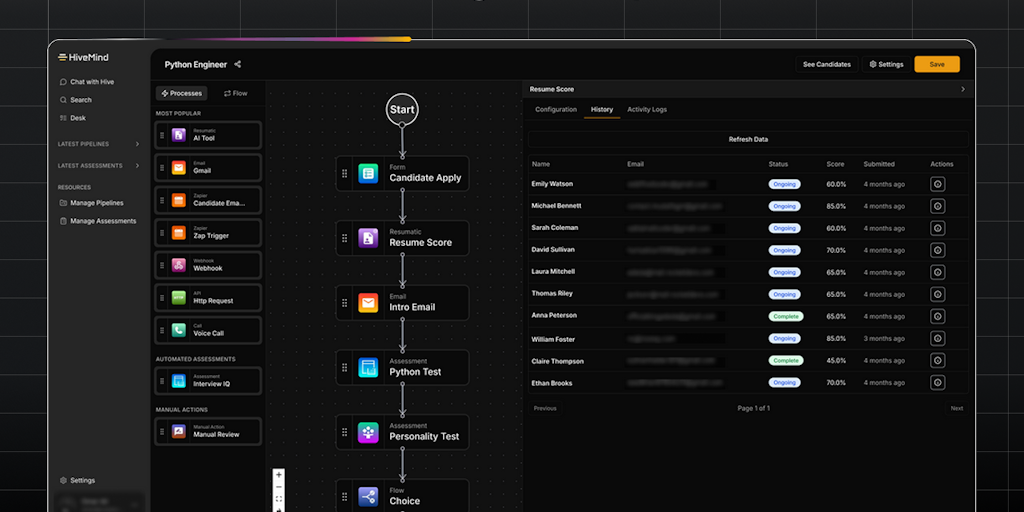
Task: Click action icon for Michael Bennett
Action: [938, 206]
